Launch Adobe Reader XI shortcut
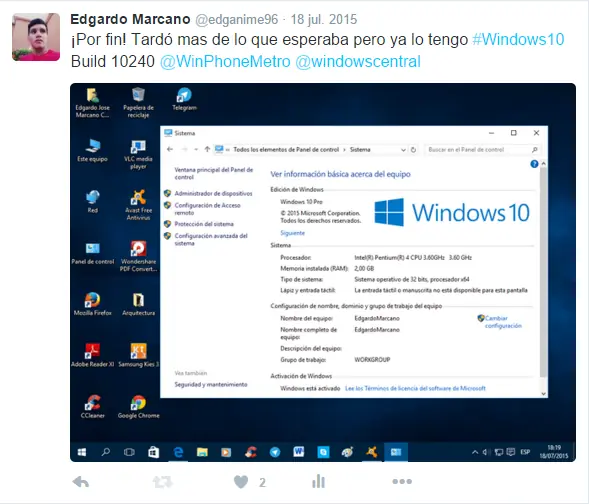Image resolution: width=589 pixels, height=504 pixels. 92,355
